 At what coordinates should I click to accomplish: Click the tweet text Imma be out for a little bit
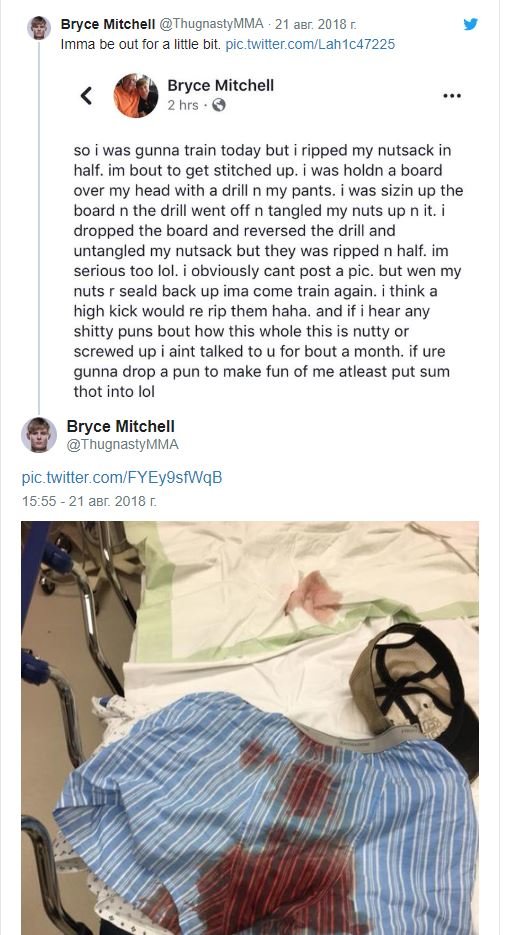[141, 44]
